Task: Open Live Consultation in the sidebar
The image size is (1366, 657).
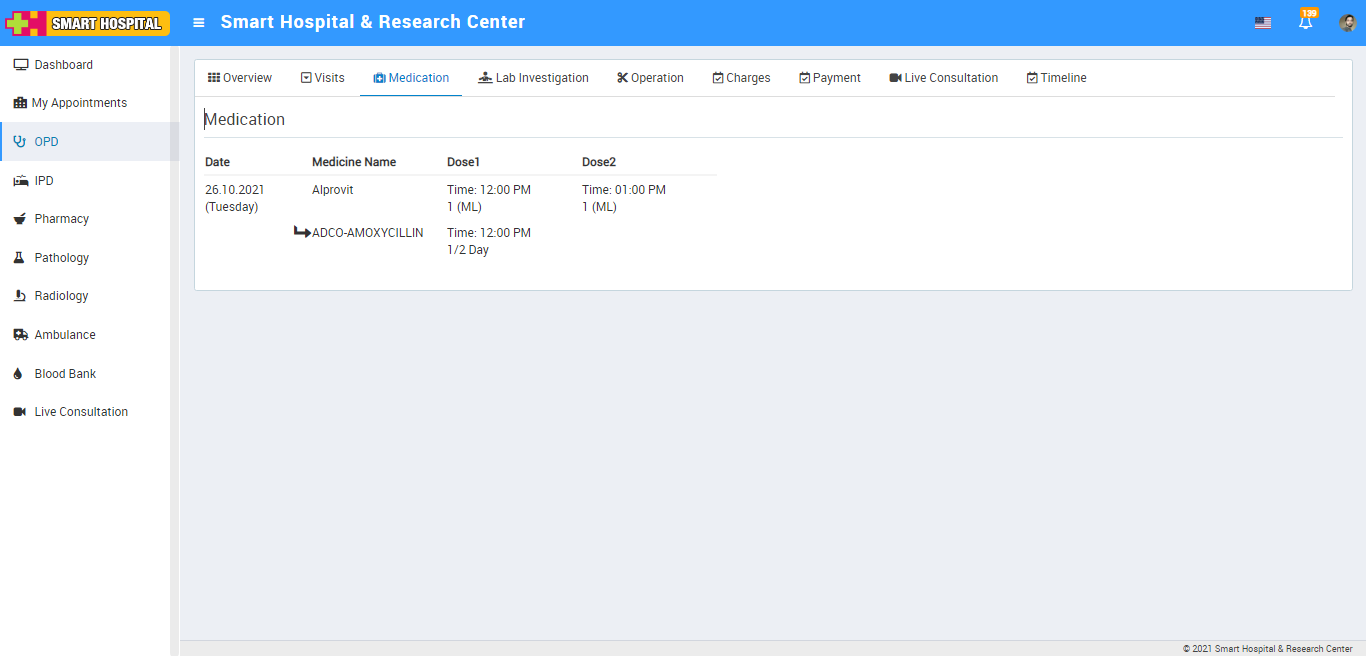Action: point(80,412)
